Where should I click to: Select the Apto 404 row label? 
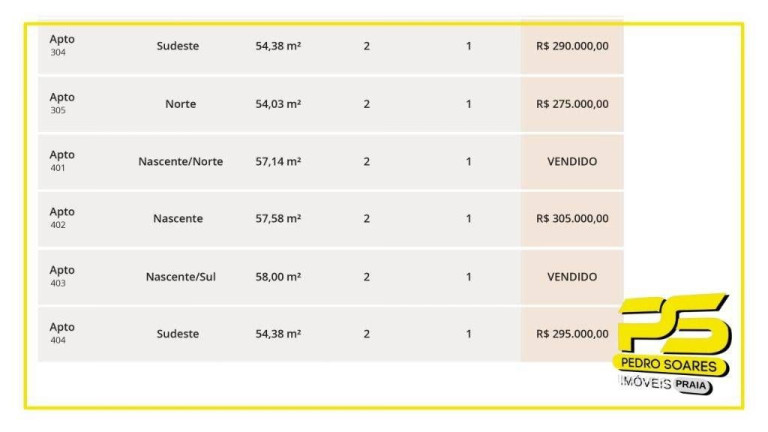(x=62, y=333)
